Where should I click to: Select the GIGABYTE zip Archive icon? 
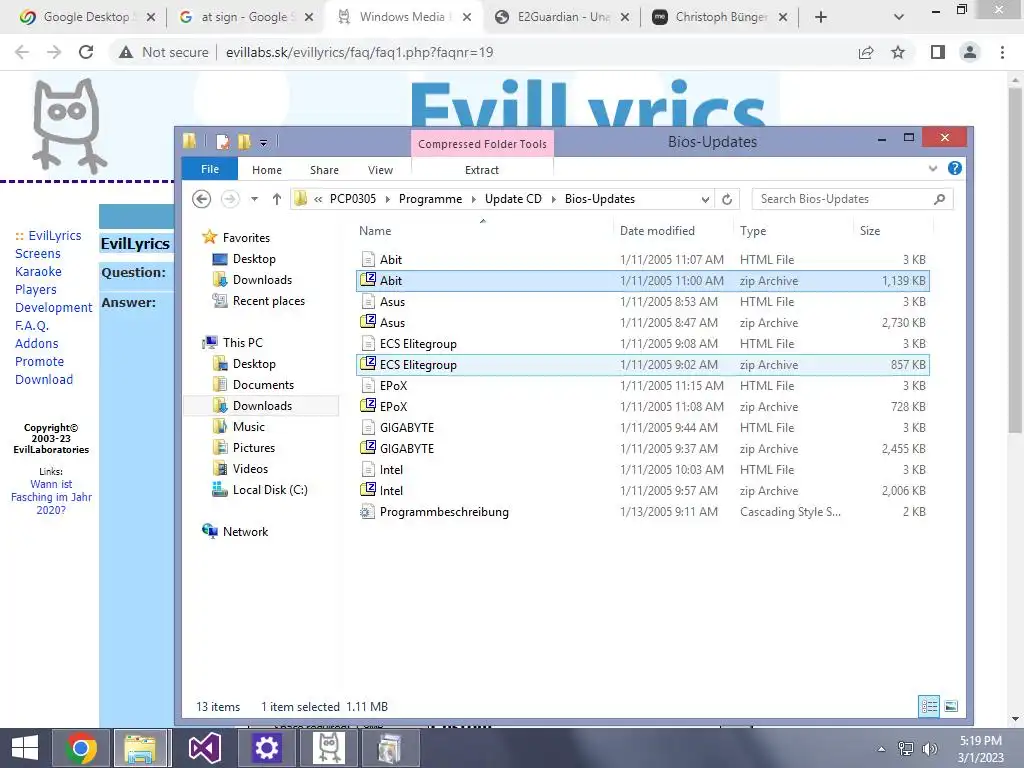(x=368, y=448)
